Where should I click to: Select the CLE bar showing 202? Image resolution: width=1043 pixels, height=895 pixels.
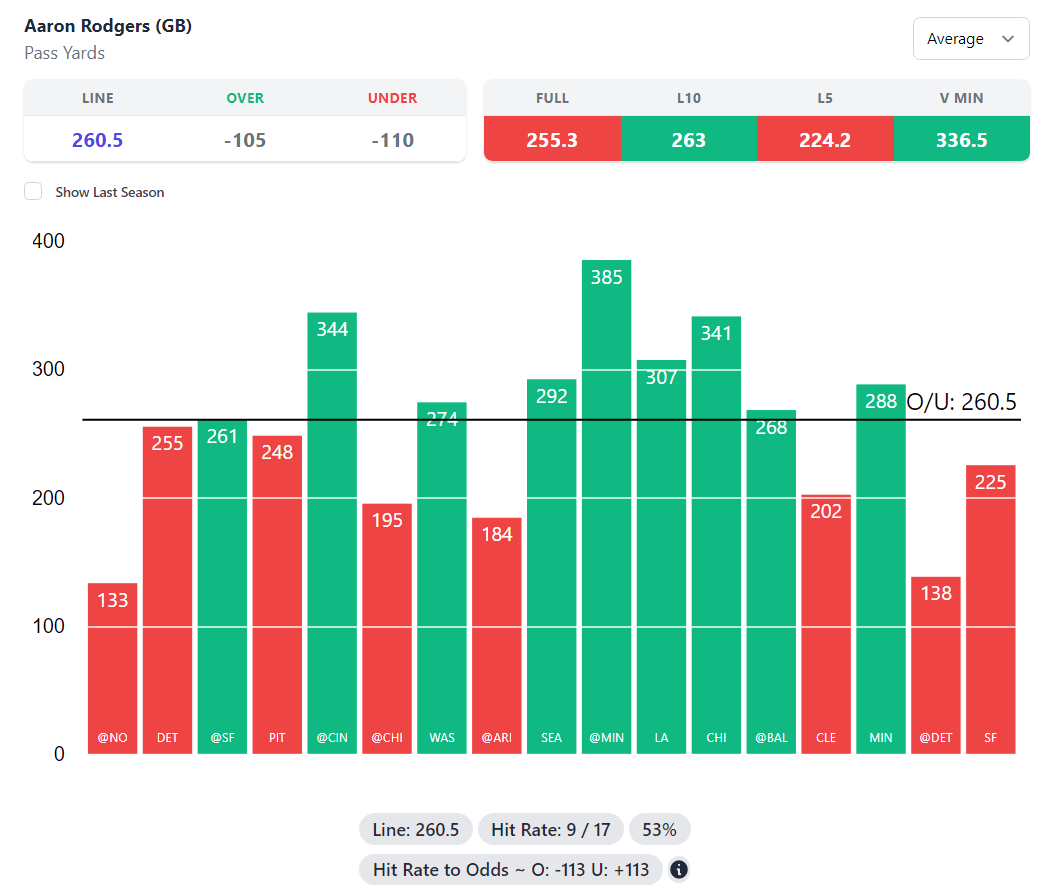(826, 624)
